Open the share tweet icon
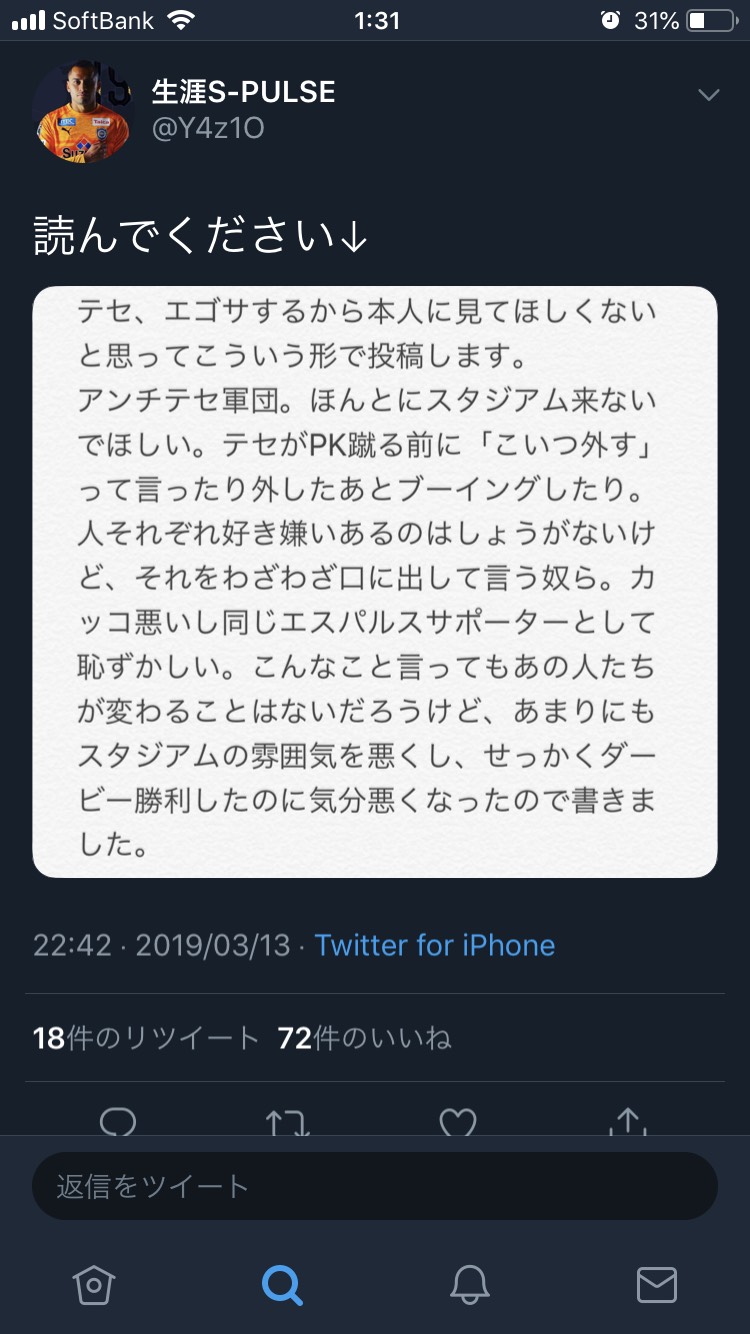Screen dimensions: 750x1334 (x=628, y=1122)
